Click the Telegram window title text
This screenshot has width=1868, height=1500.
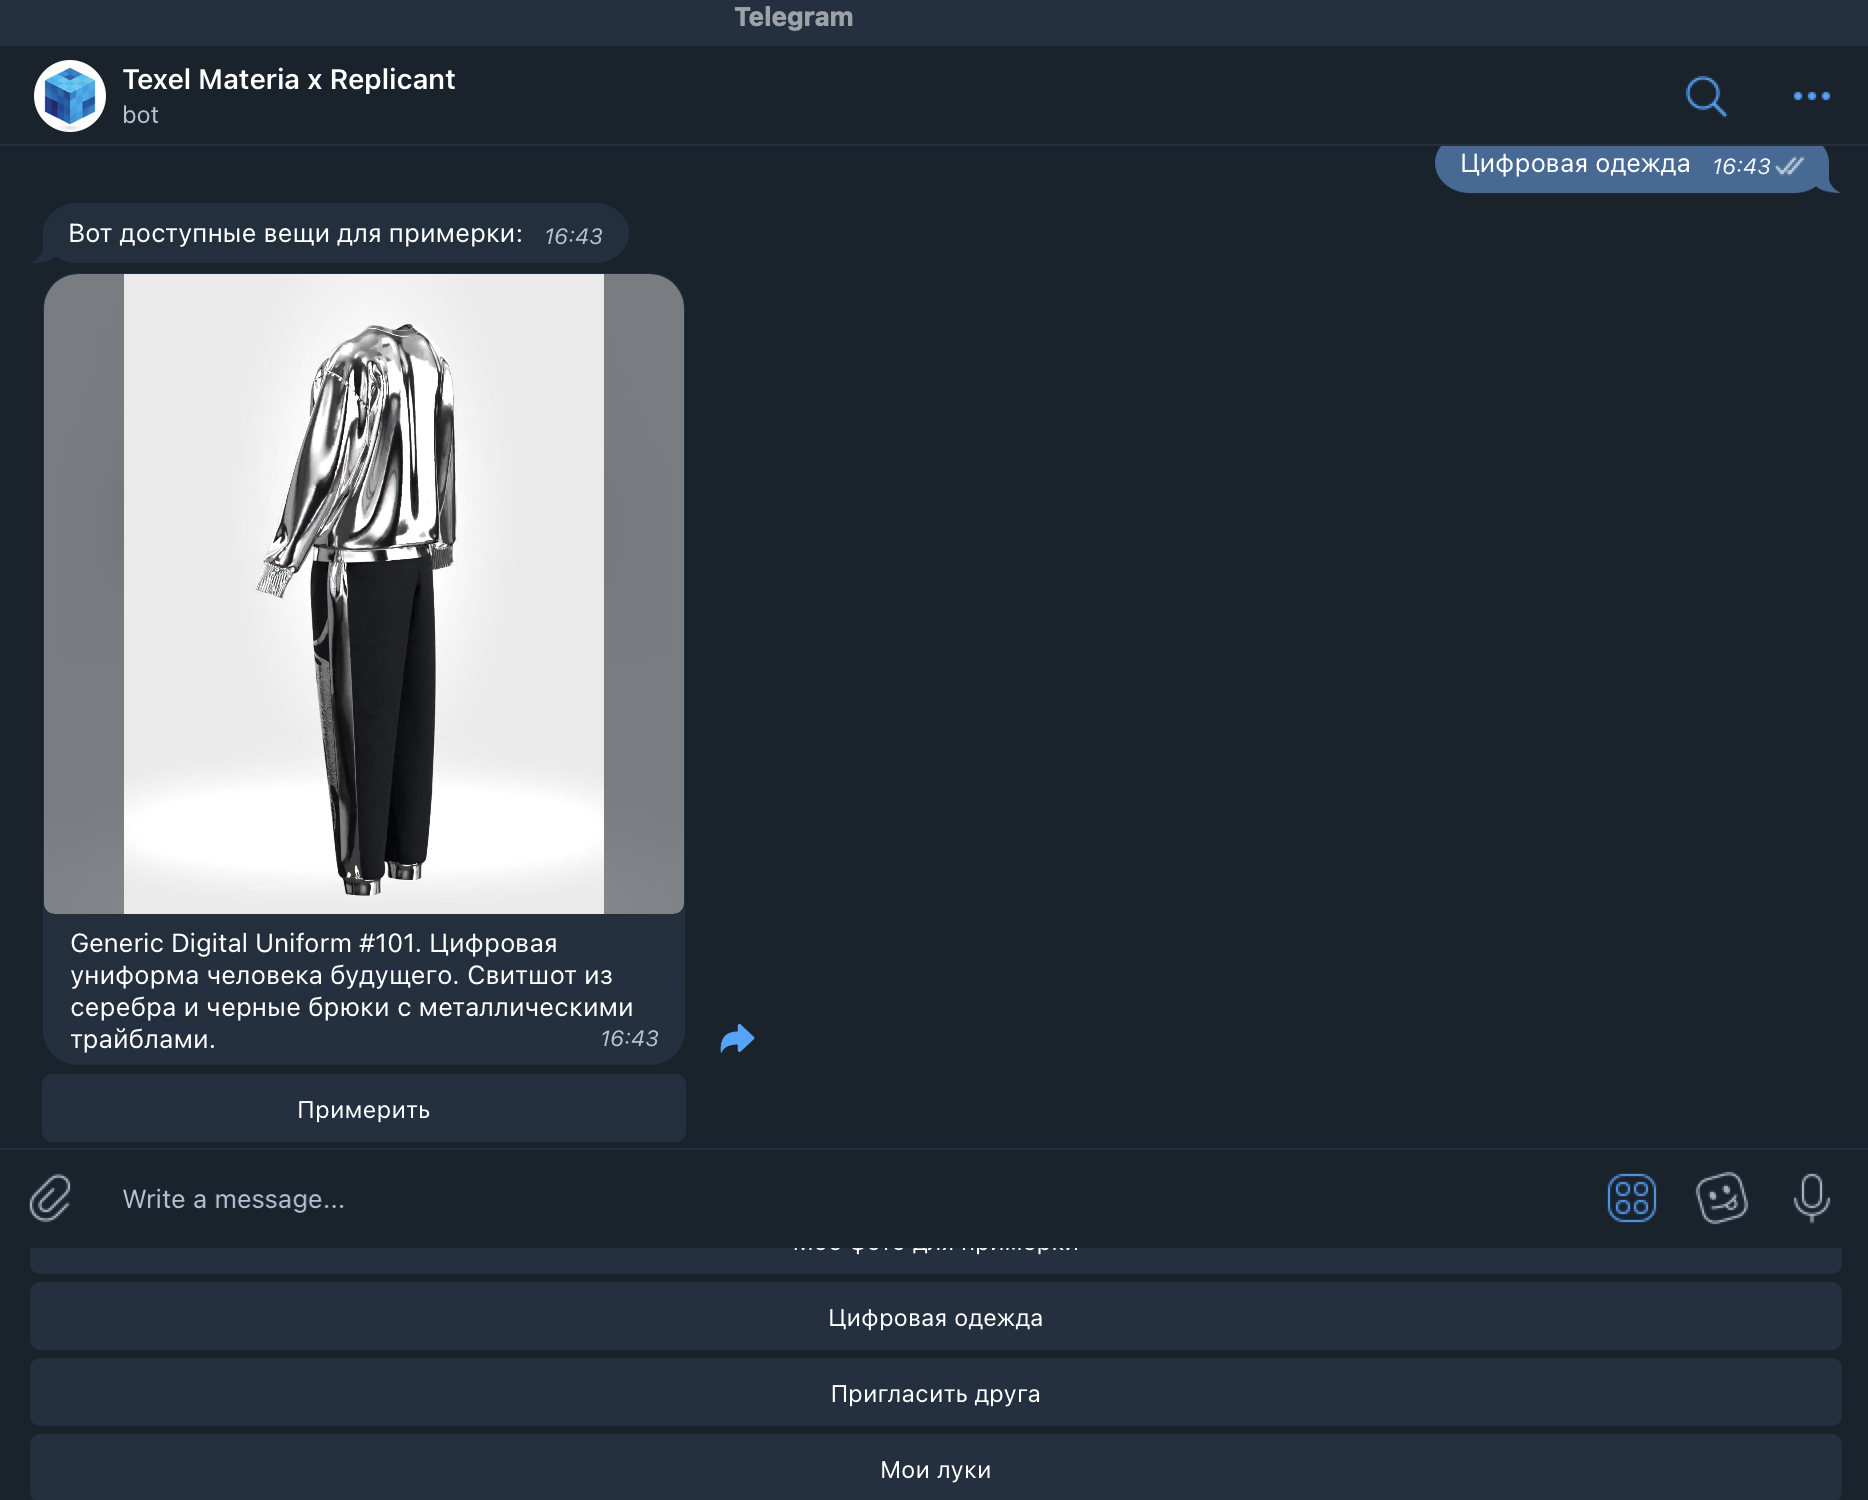pos(794,17)
